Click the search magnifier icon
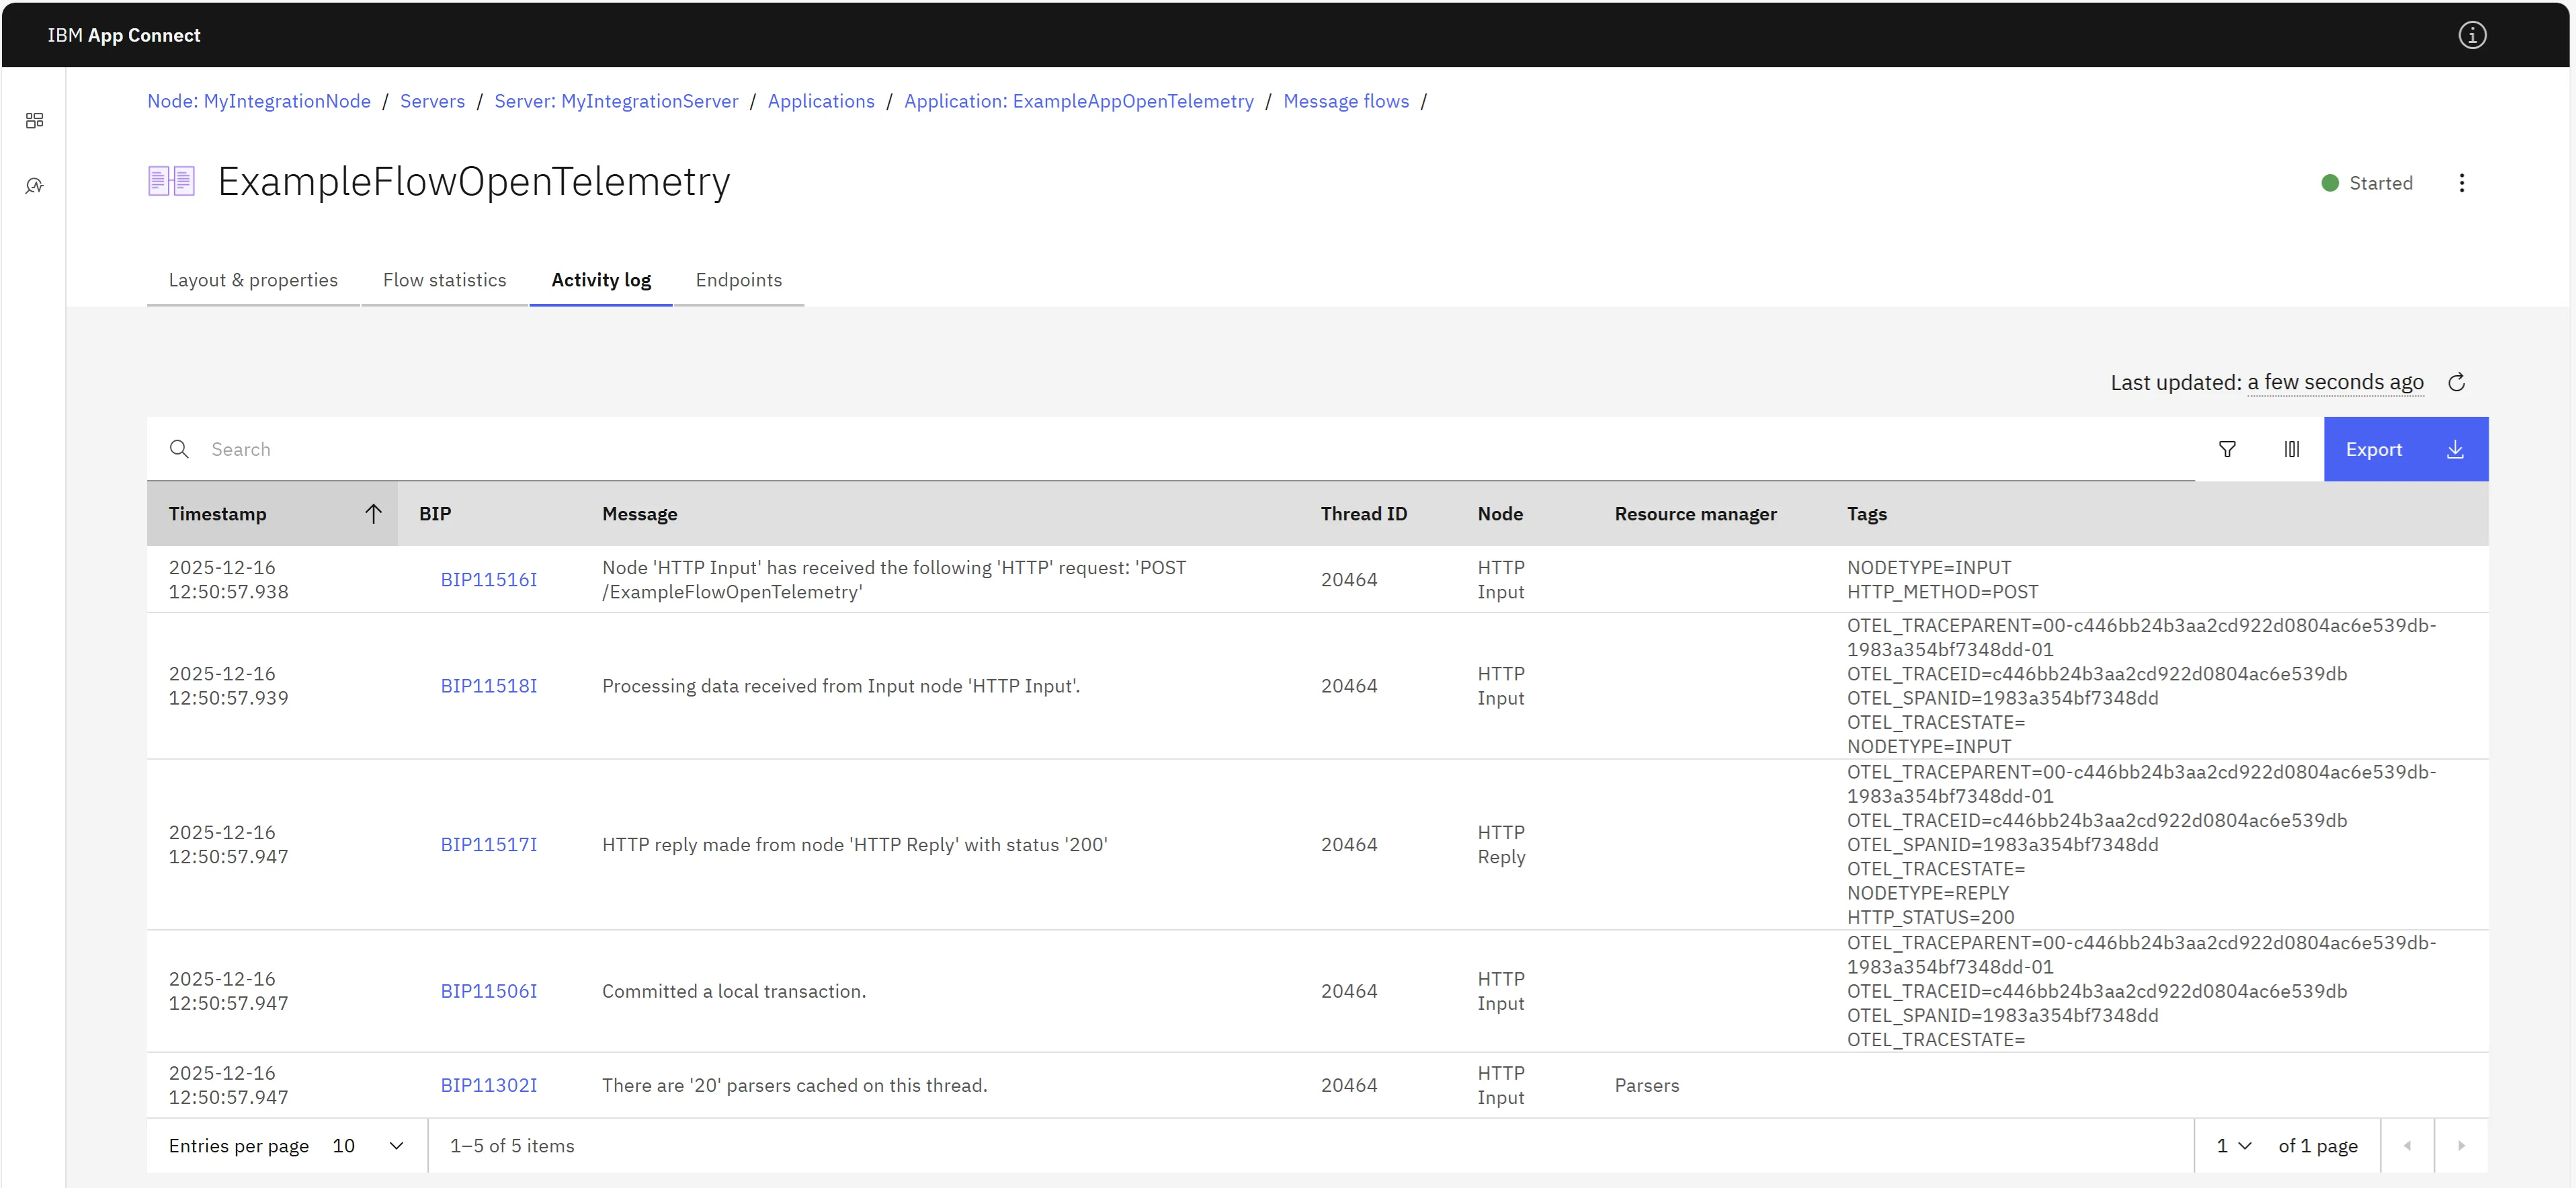The width and height of the screenshot is (2576, 1188). (179, 449)
